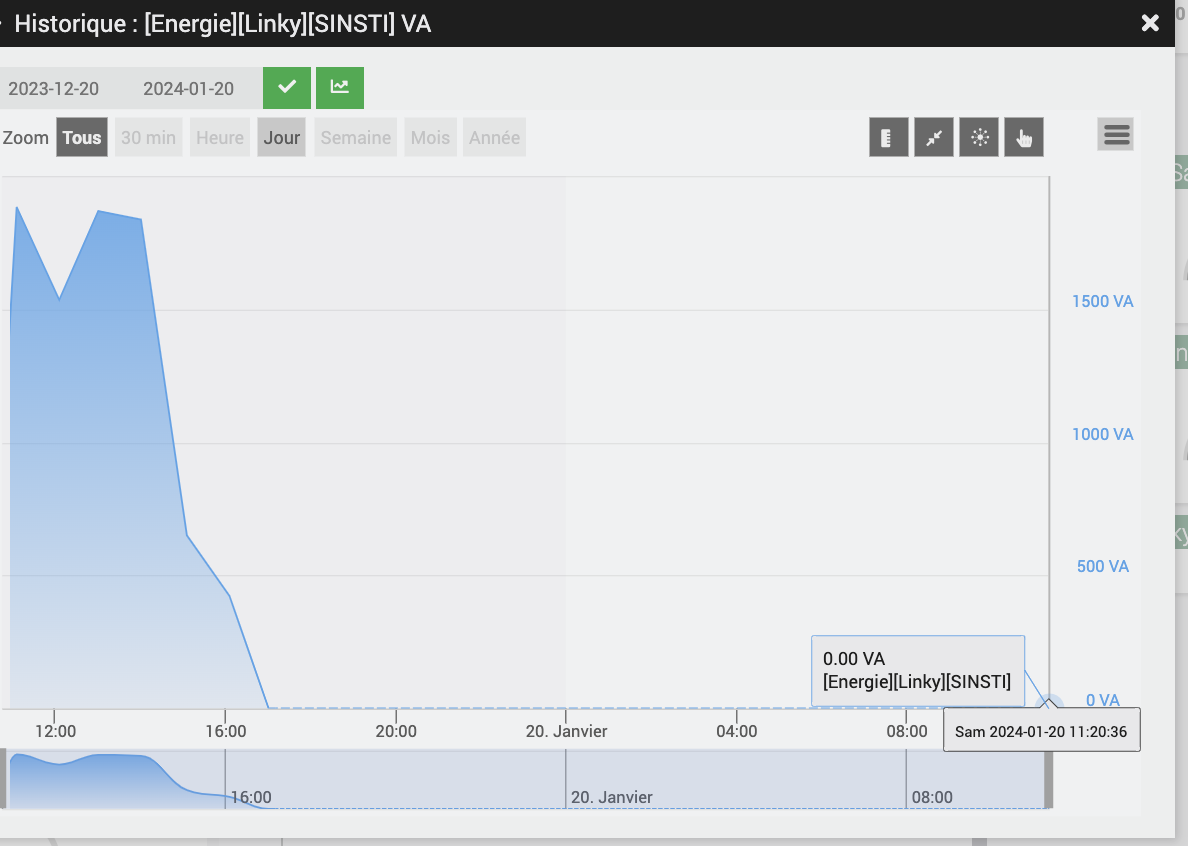Select the Semaine zoom range
This screenshot has width=1188, height=846.
click(x=355, y=137)
